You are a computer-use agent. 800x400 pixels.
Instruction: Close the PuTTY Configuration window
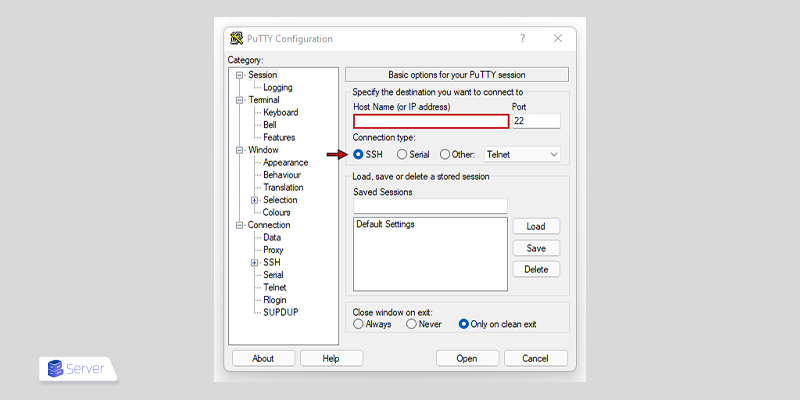pyautogui.click(x=558, y=38)
